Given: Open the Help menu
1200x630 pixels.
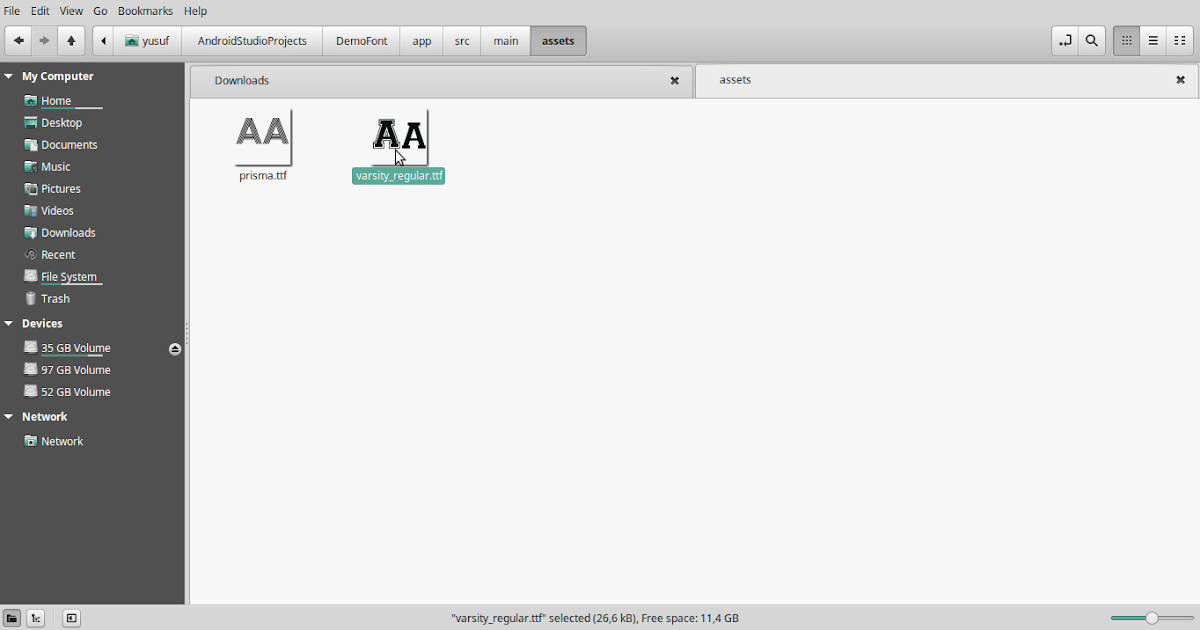Looking at the screenshot, I should pyautogui.click(x=196, y=11).
